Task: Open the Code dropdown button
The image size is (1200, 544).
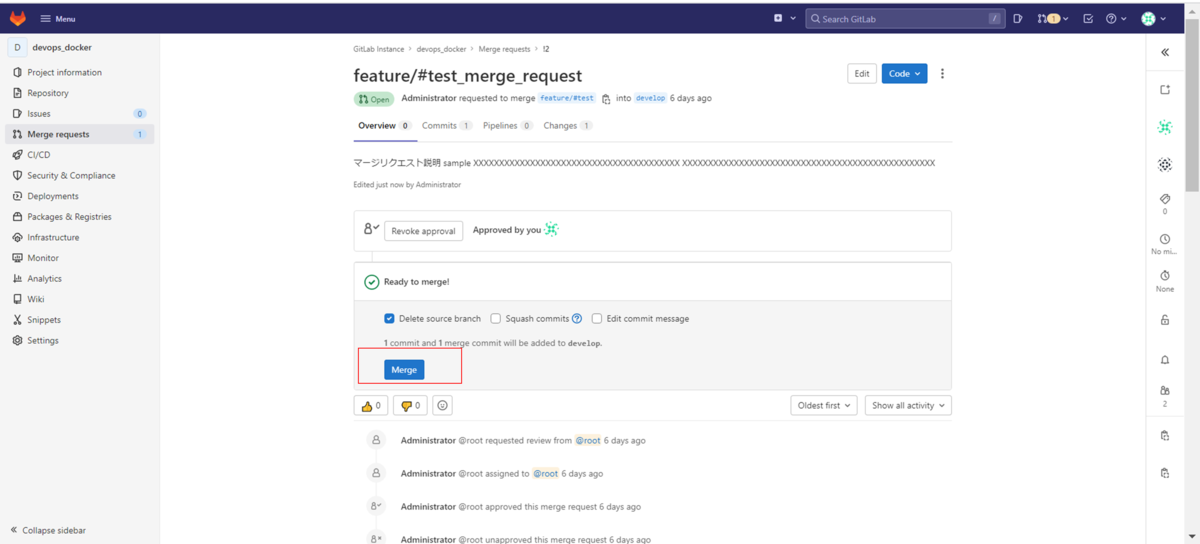Action: [x=904, y=74]
